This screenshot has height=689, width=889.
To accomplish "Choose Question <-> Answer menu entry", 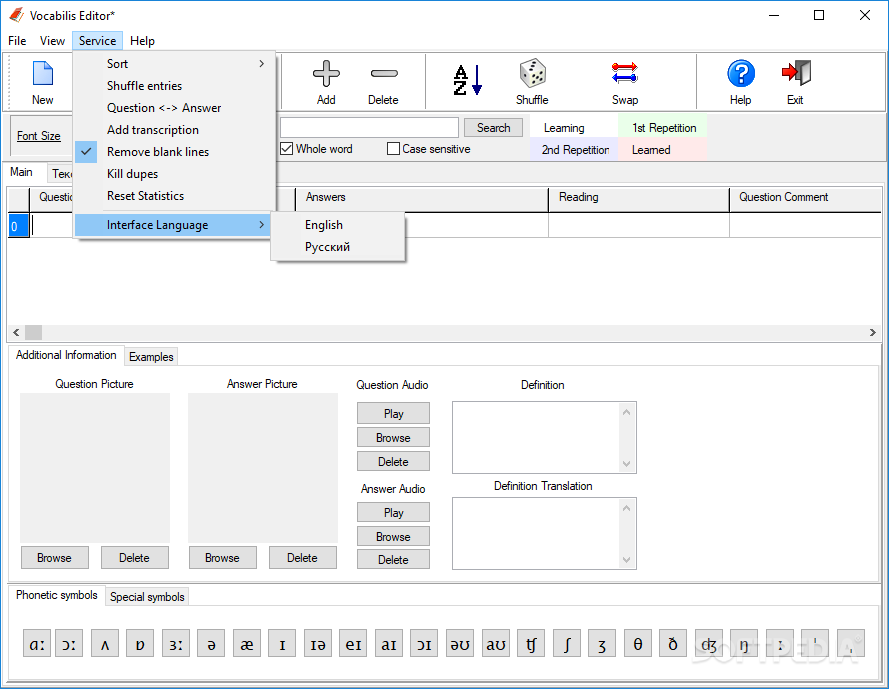I will click(175, 108).
